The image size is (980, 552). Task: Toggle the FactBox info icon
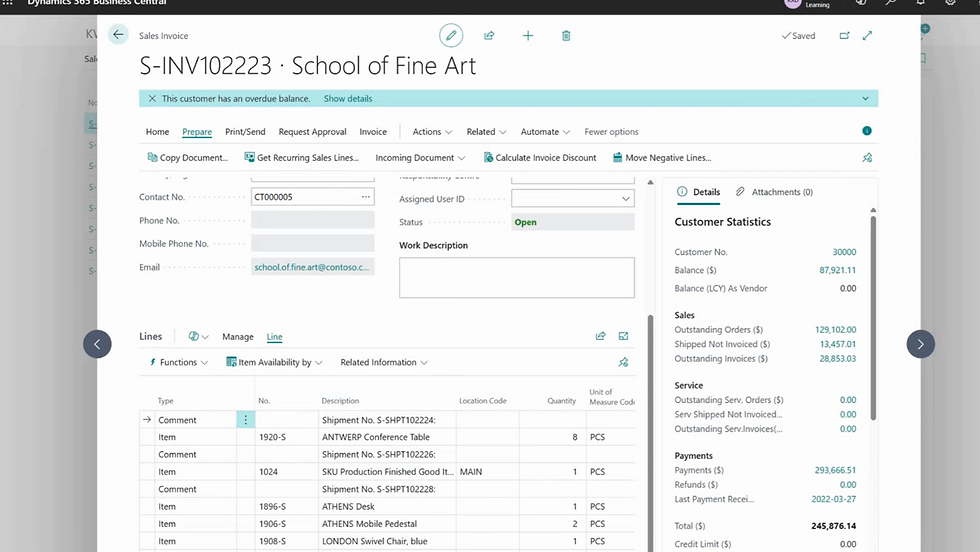pos(867,131)
